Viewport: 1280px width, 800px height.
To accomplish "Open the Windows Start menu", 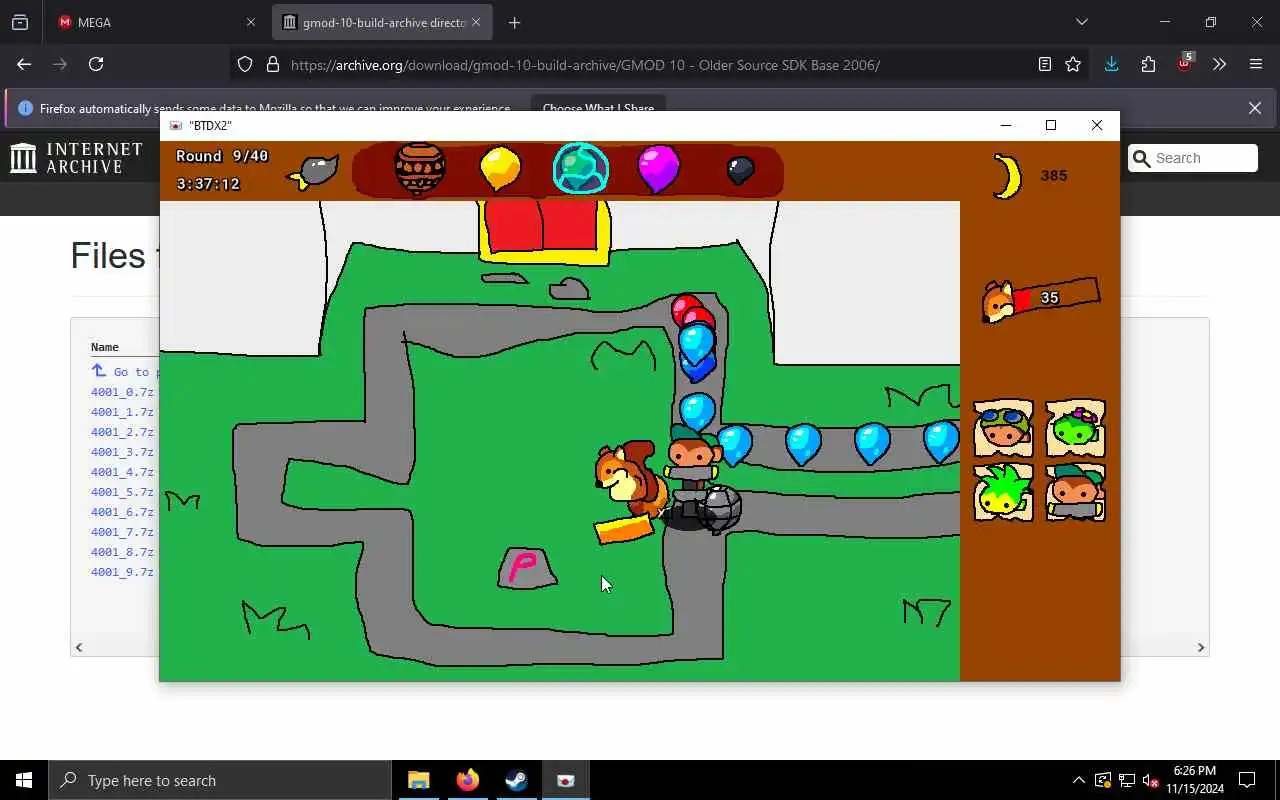I will pyautogui.click(x=24, y=780).
